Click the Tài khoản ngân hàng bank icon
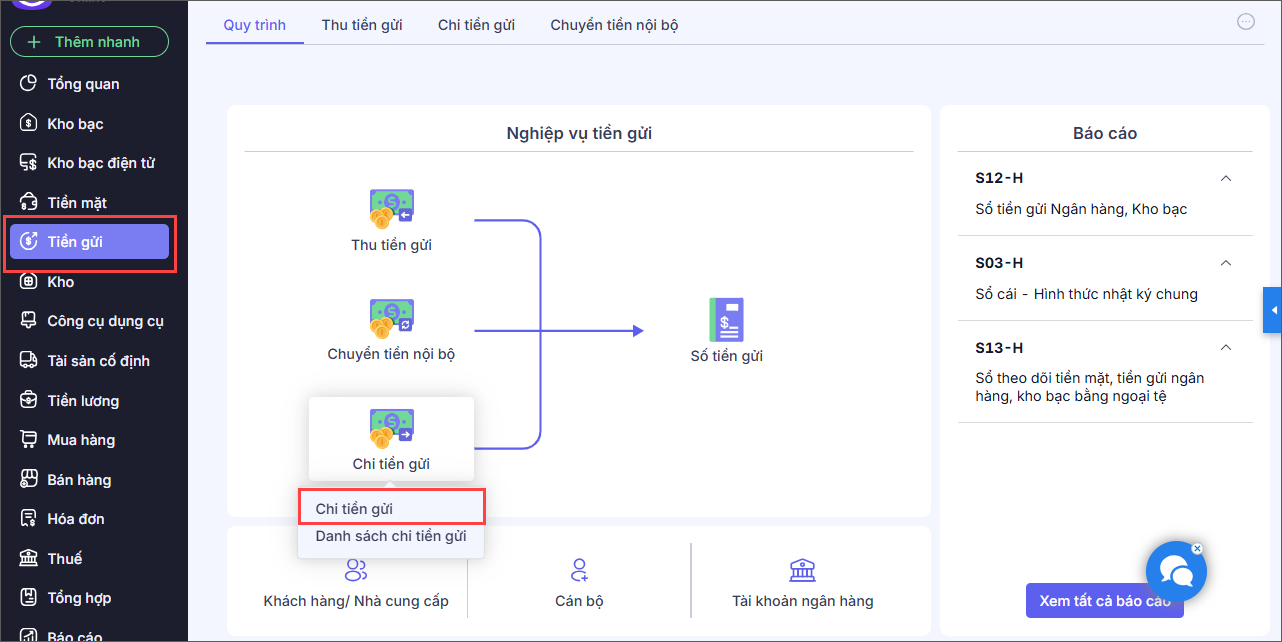 click(x=802, y=571)
